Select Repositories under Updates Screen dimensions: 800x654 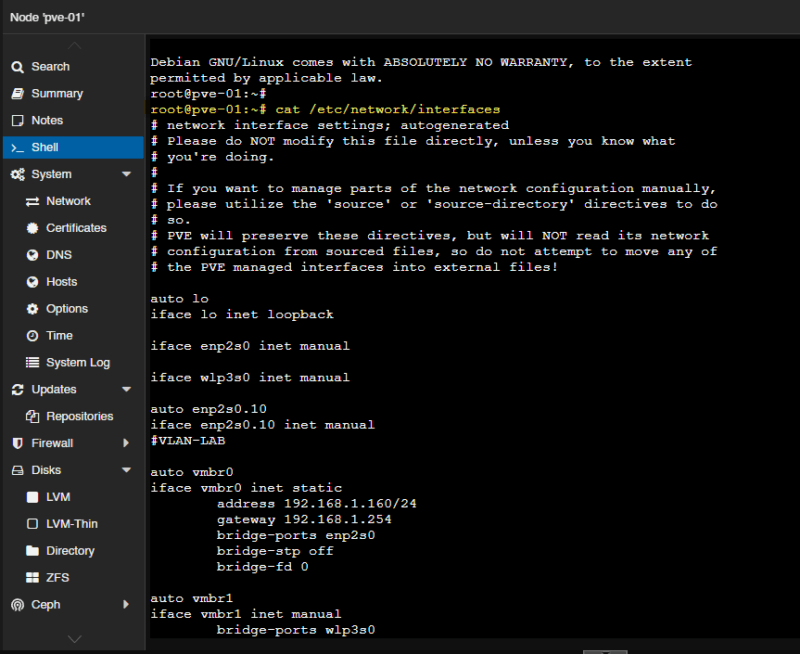[79, 417]
